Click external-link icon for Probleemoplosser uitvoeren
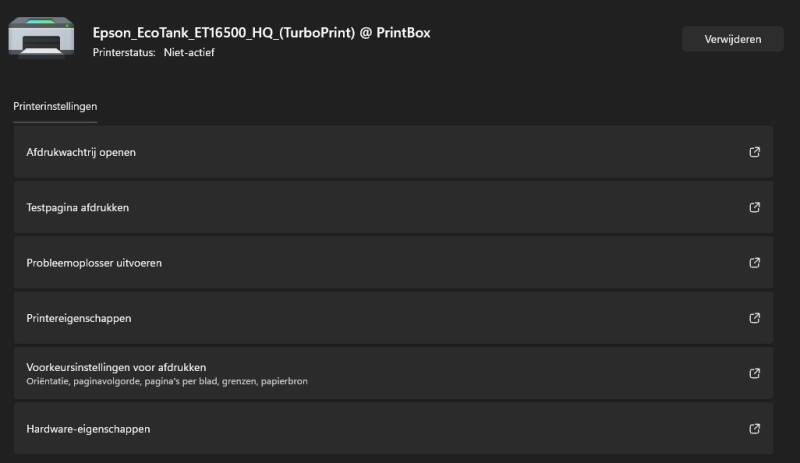Viewport: 800px width, 463px height. (x=754, y=263)
